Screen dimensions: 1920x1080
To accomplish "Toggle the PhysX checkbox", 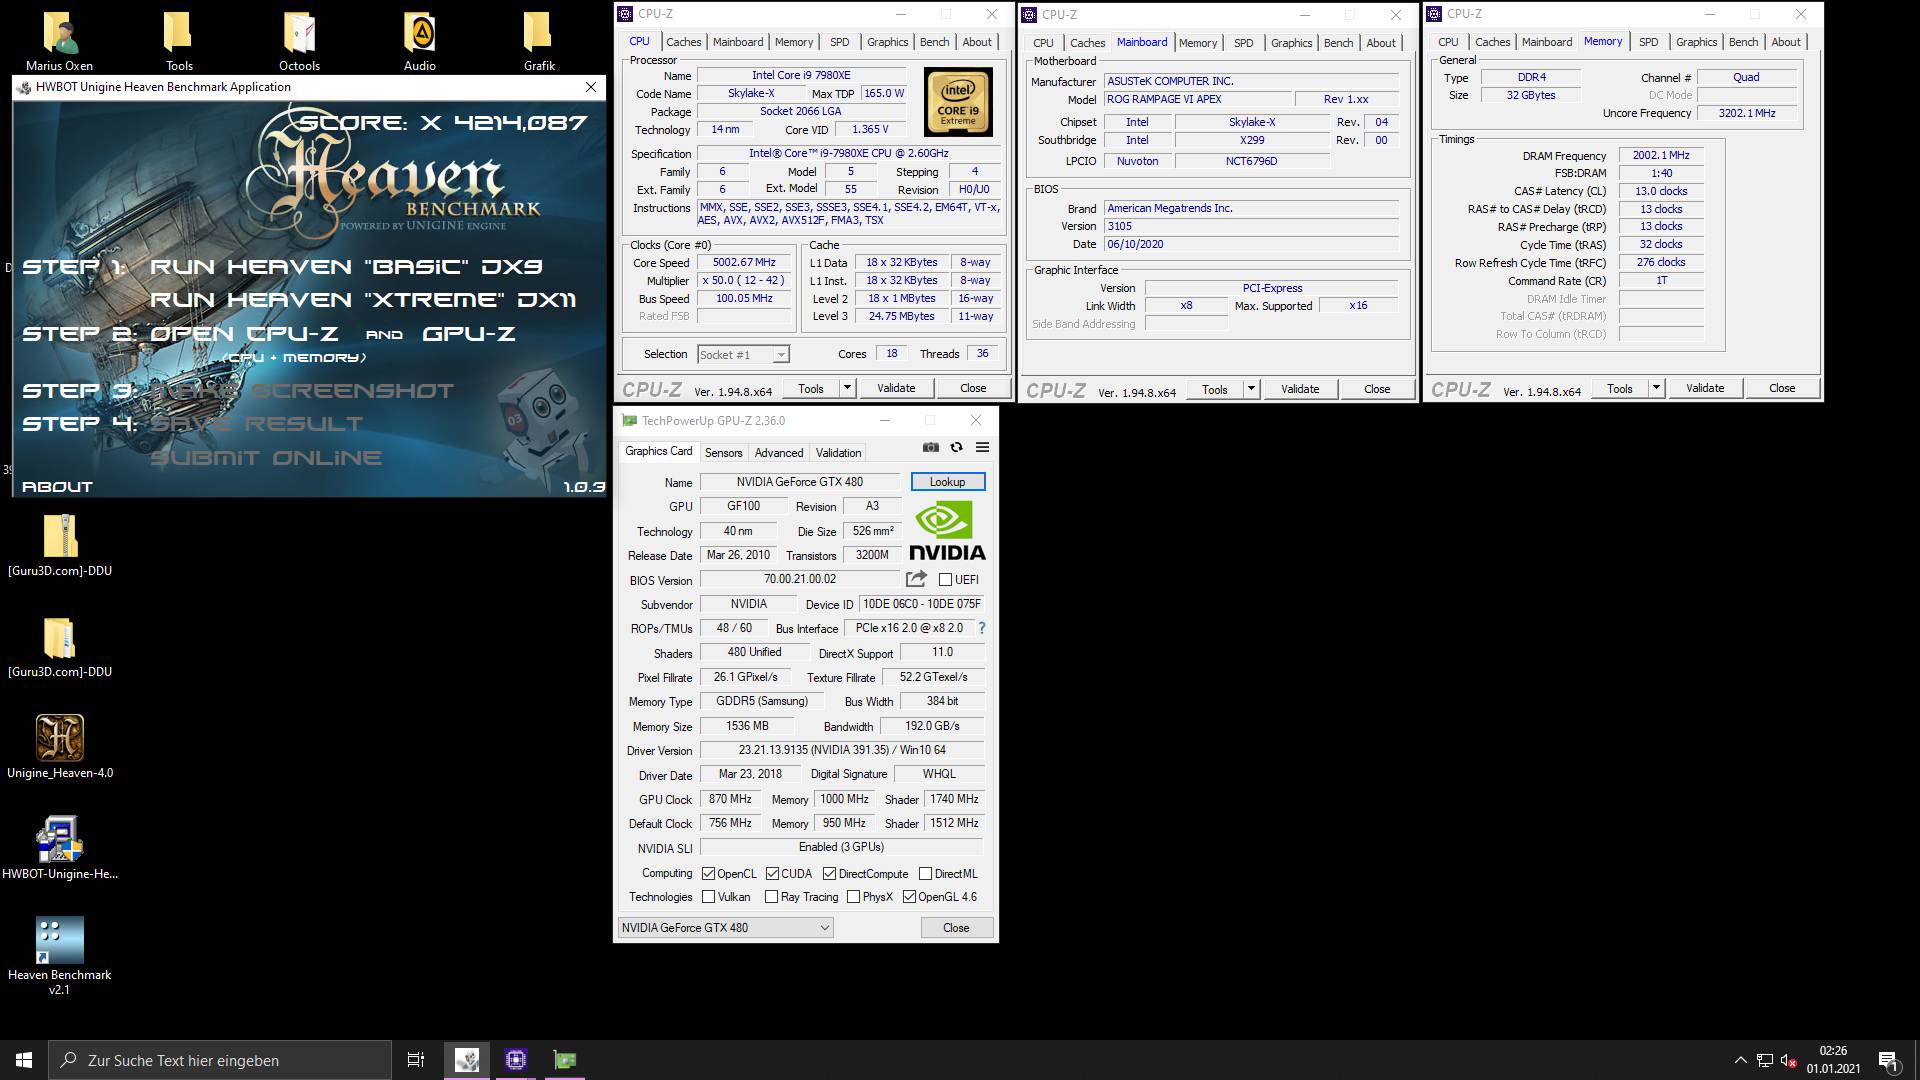I will tap(853, 897).
